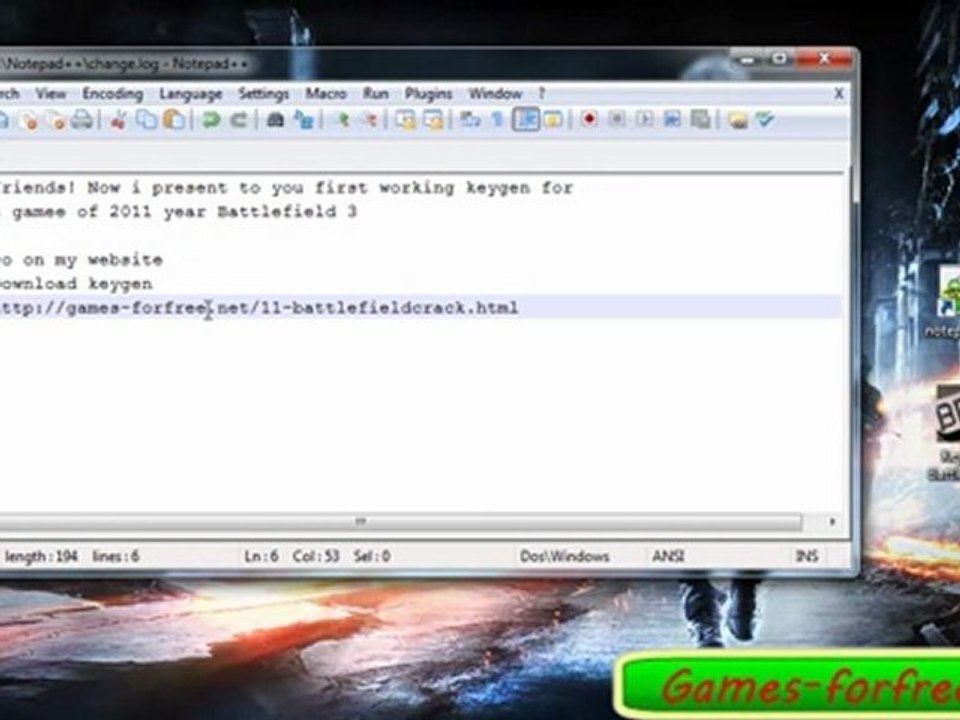Image resolution: width=960 pixels, height=720 pixels.
Task: Click 'lines : 6' in status bar
Action: point(116,557)
